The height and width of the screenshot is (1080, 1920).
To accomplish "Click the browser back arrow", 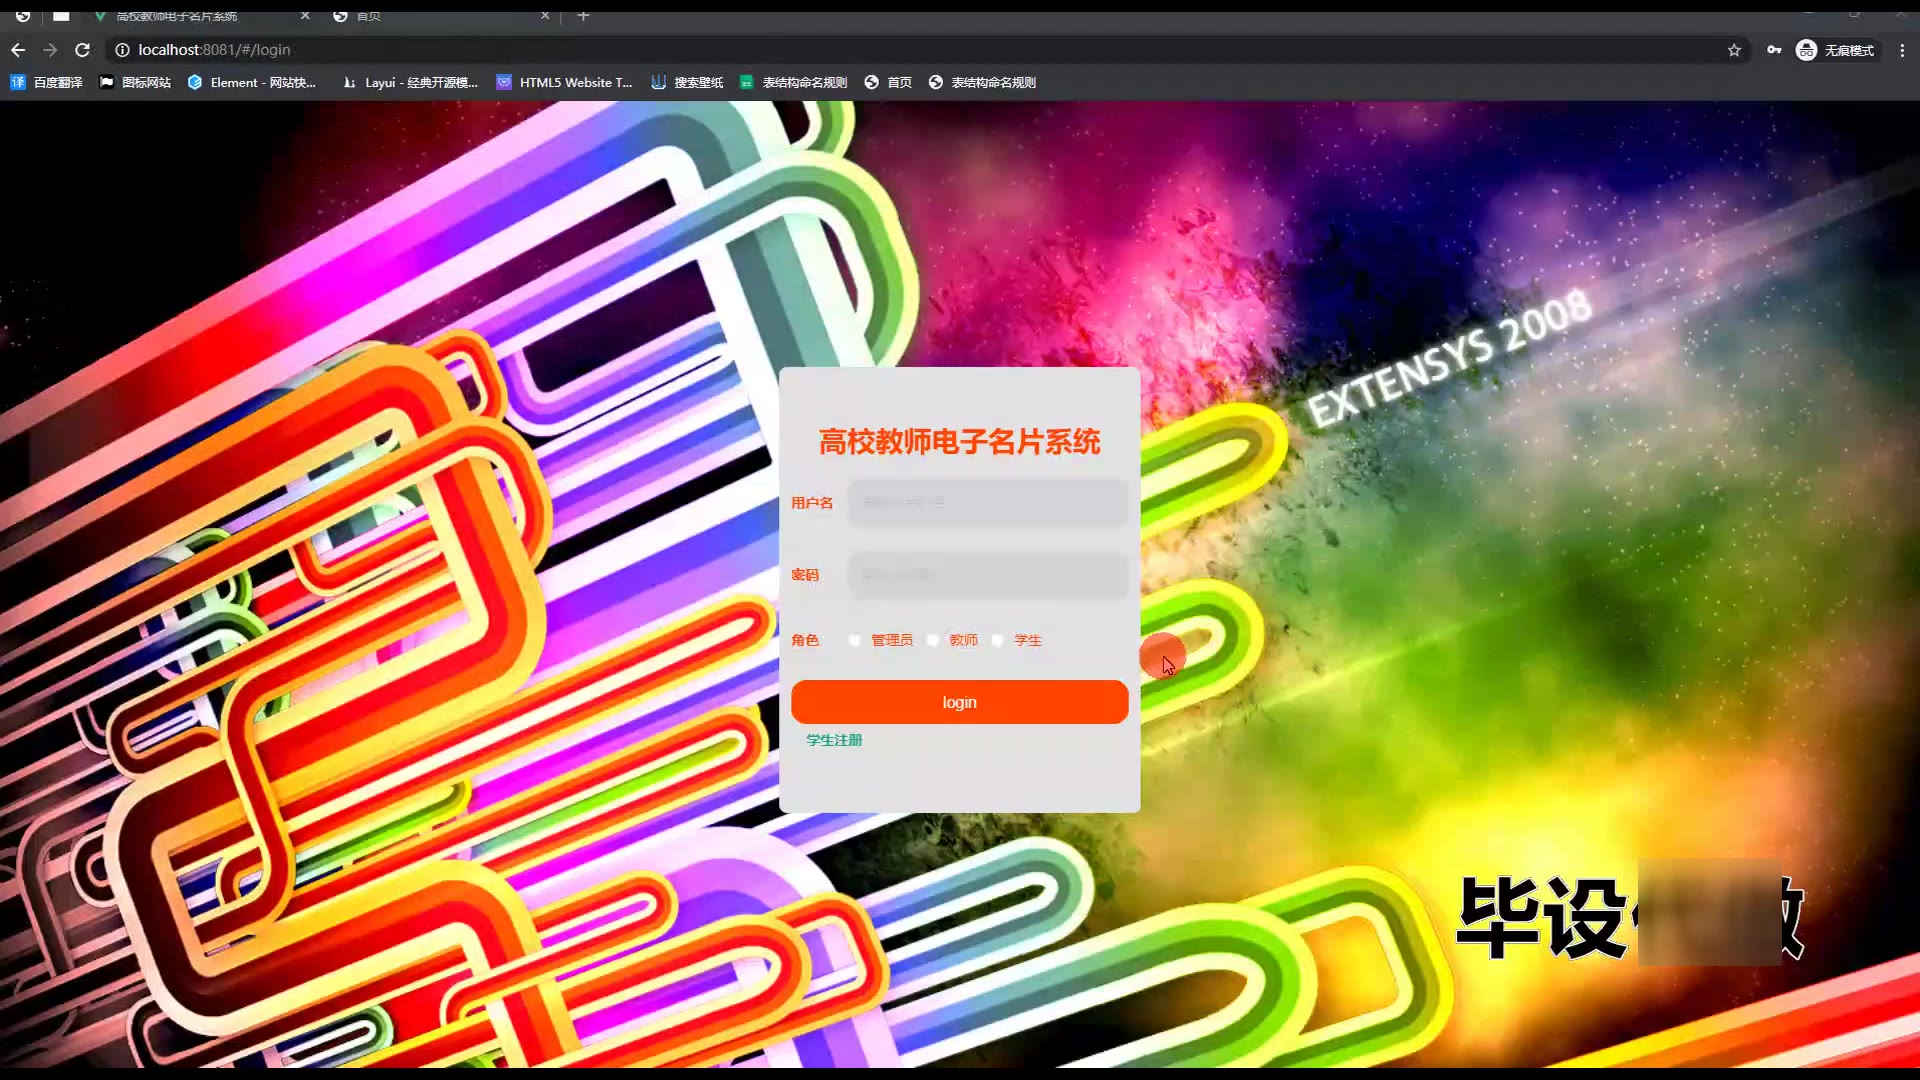I will click(18, 50).
